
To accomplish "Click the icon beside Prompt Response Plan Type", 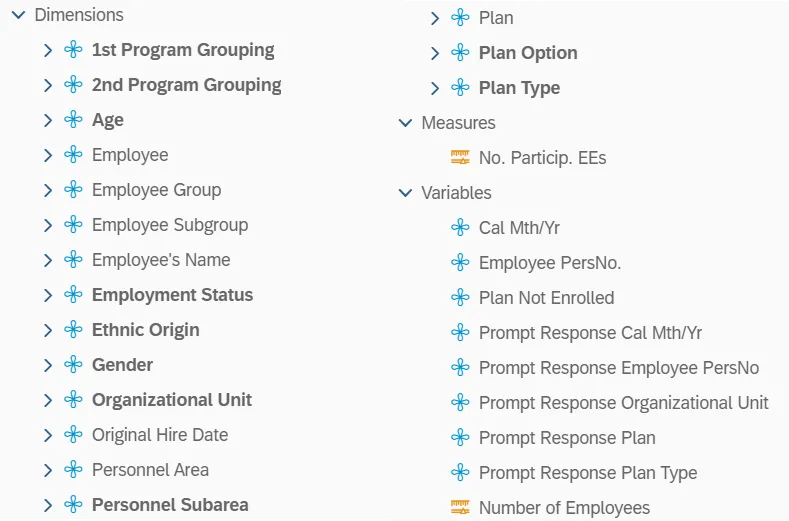I will pos(460,473).
